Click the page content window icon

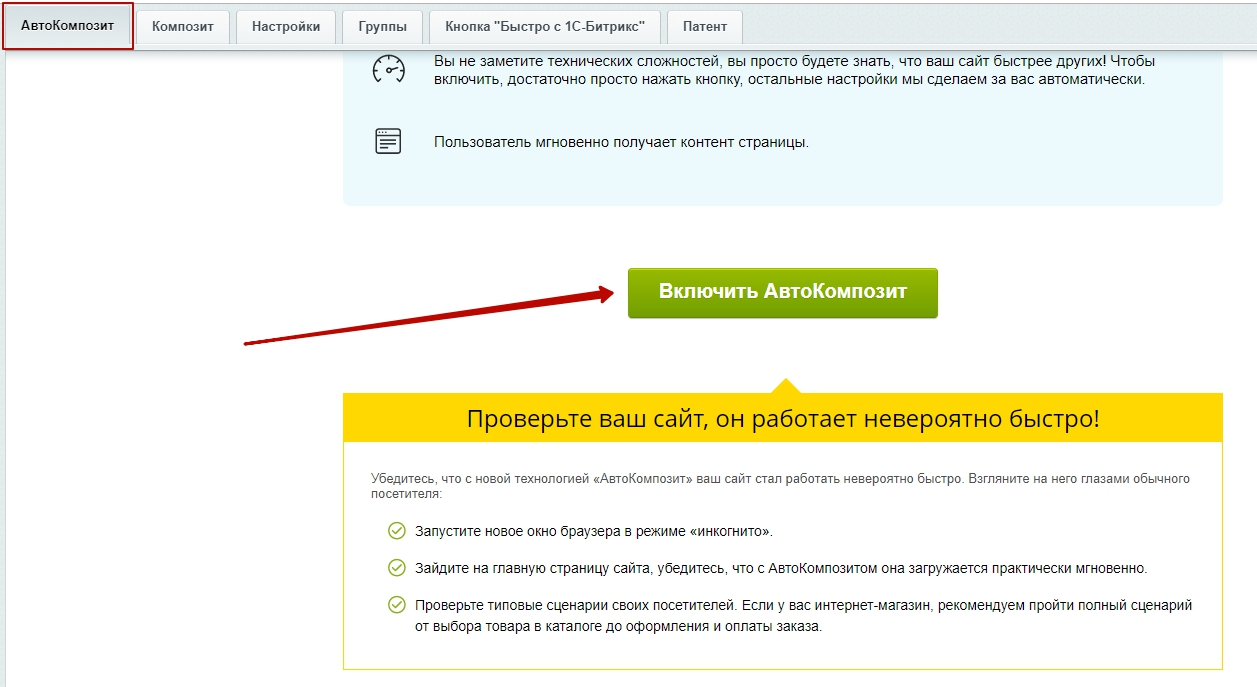pyautogui.click(x=388, y=141)
